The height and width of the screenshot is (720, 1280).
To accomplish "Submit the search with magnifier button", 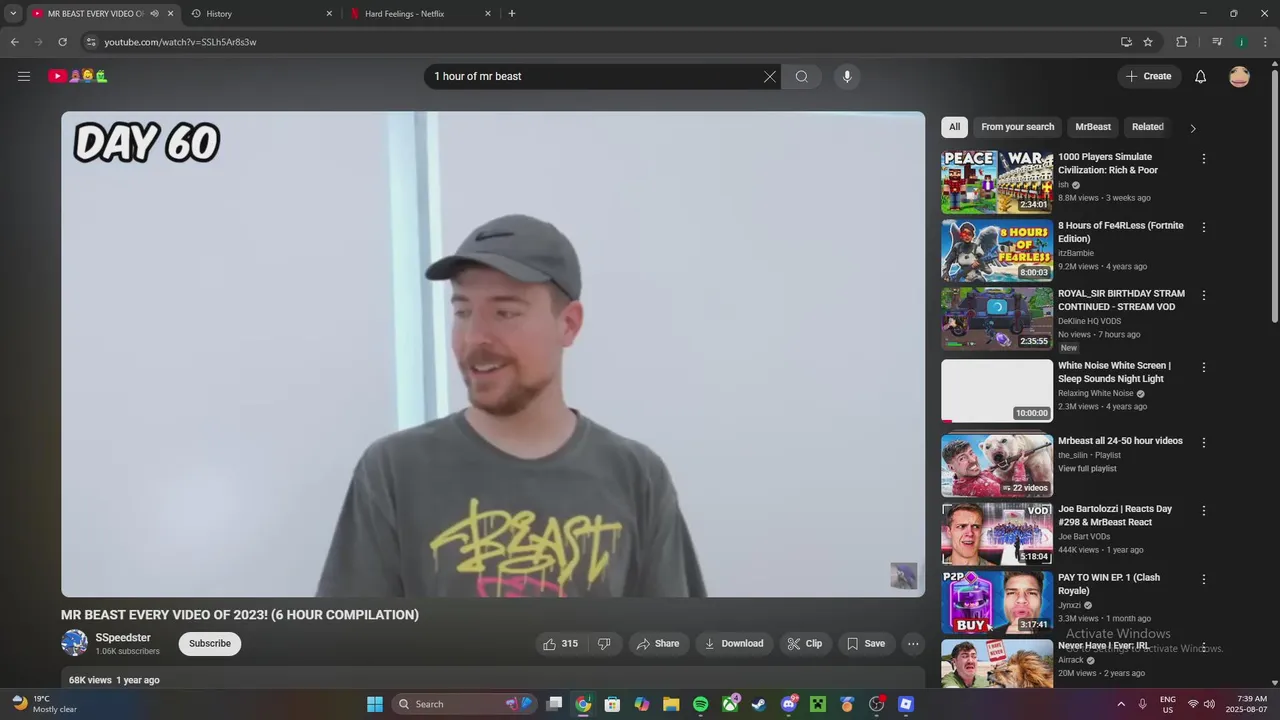I will point(802,77).
